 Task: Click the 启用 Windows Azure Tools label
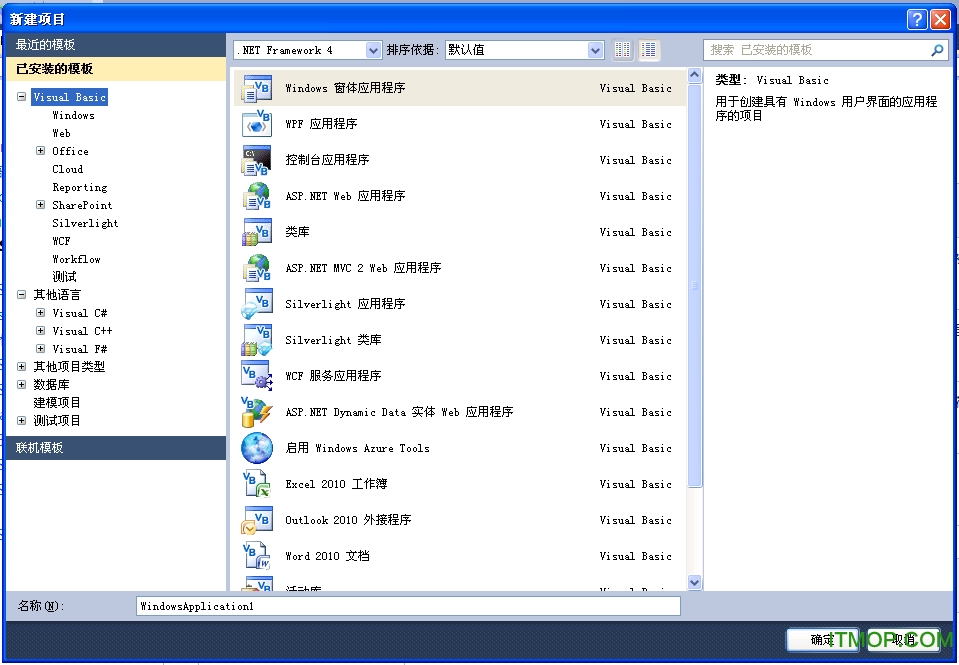(358, 448)
